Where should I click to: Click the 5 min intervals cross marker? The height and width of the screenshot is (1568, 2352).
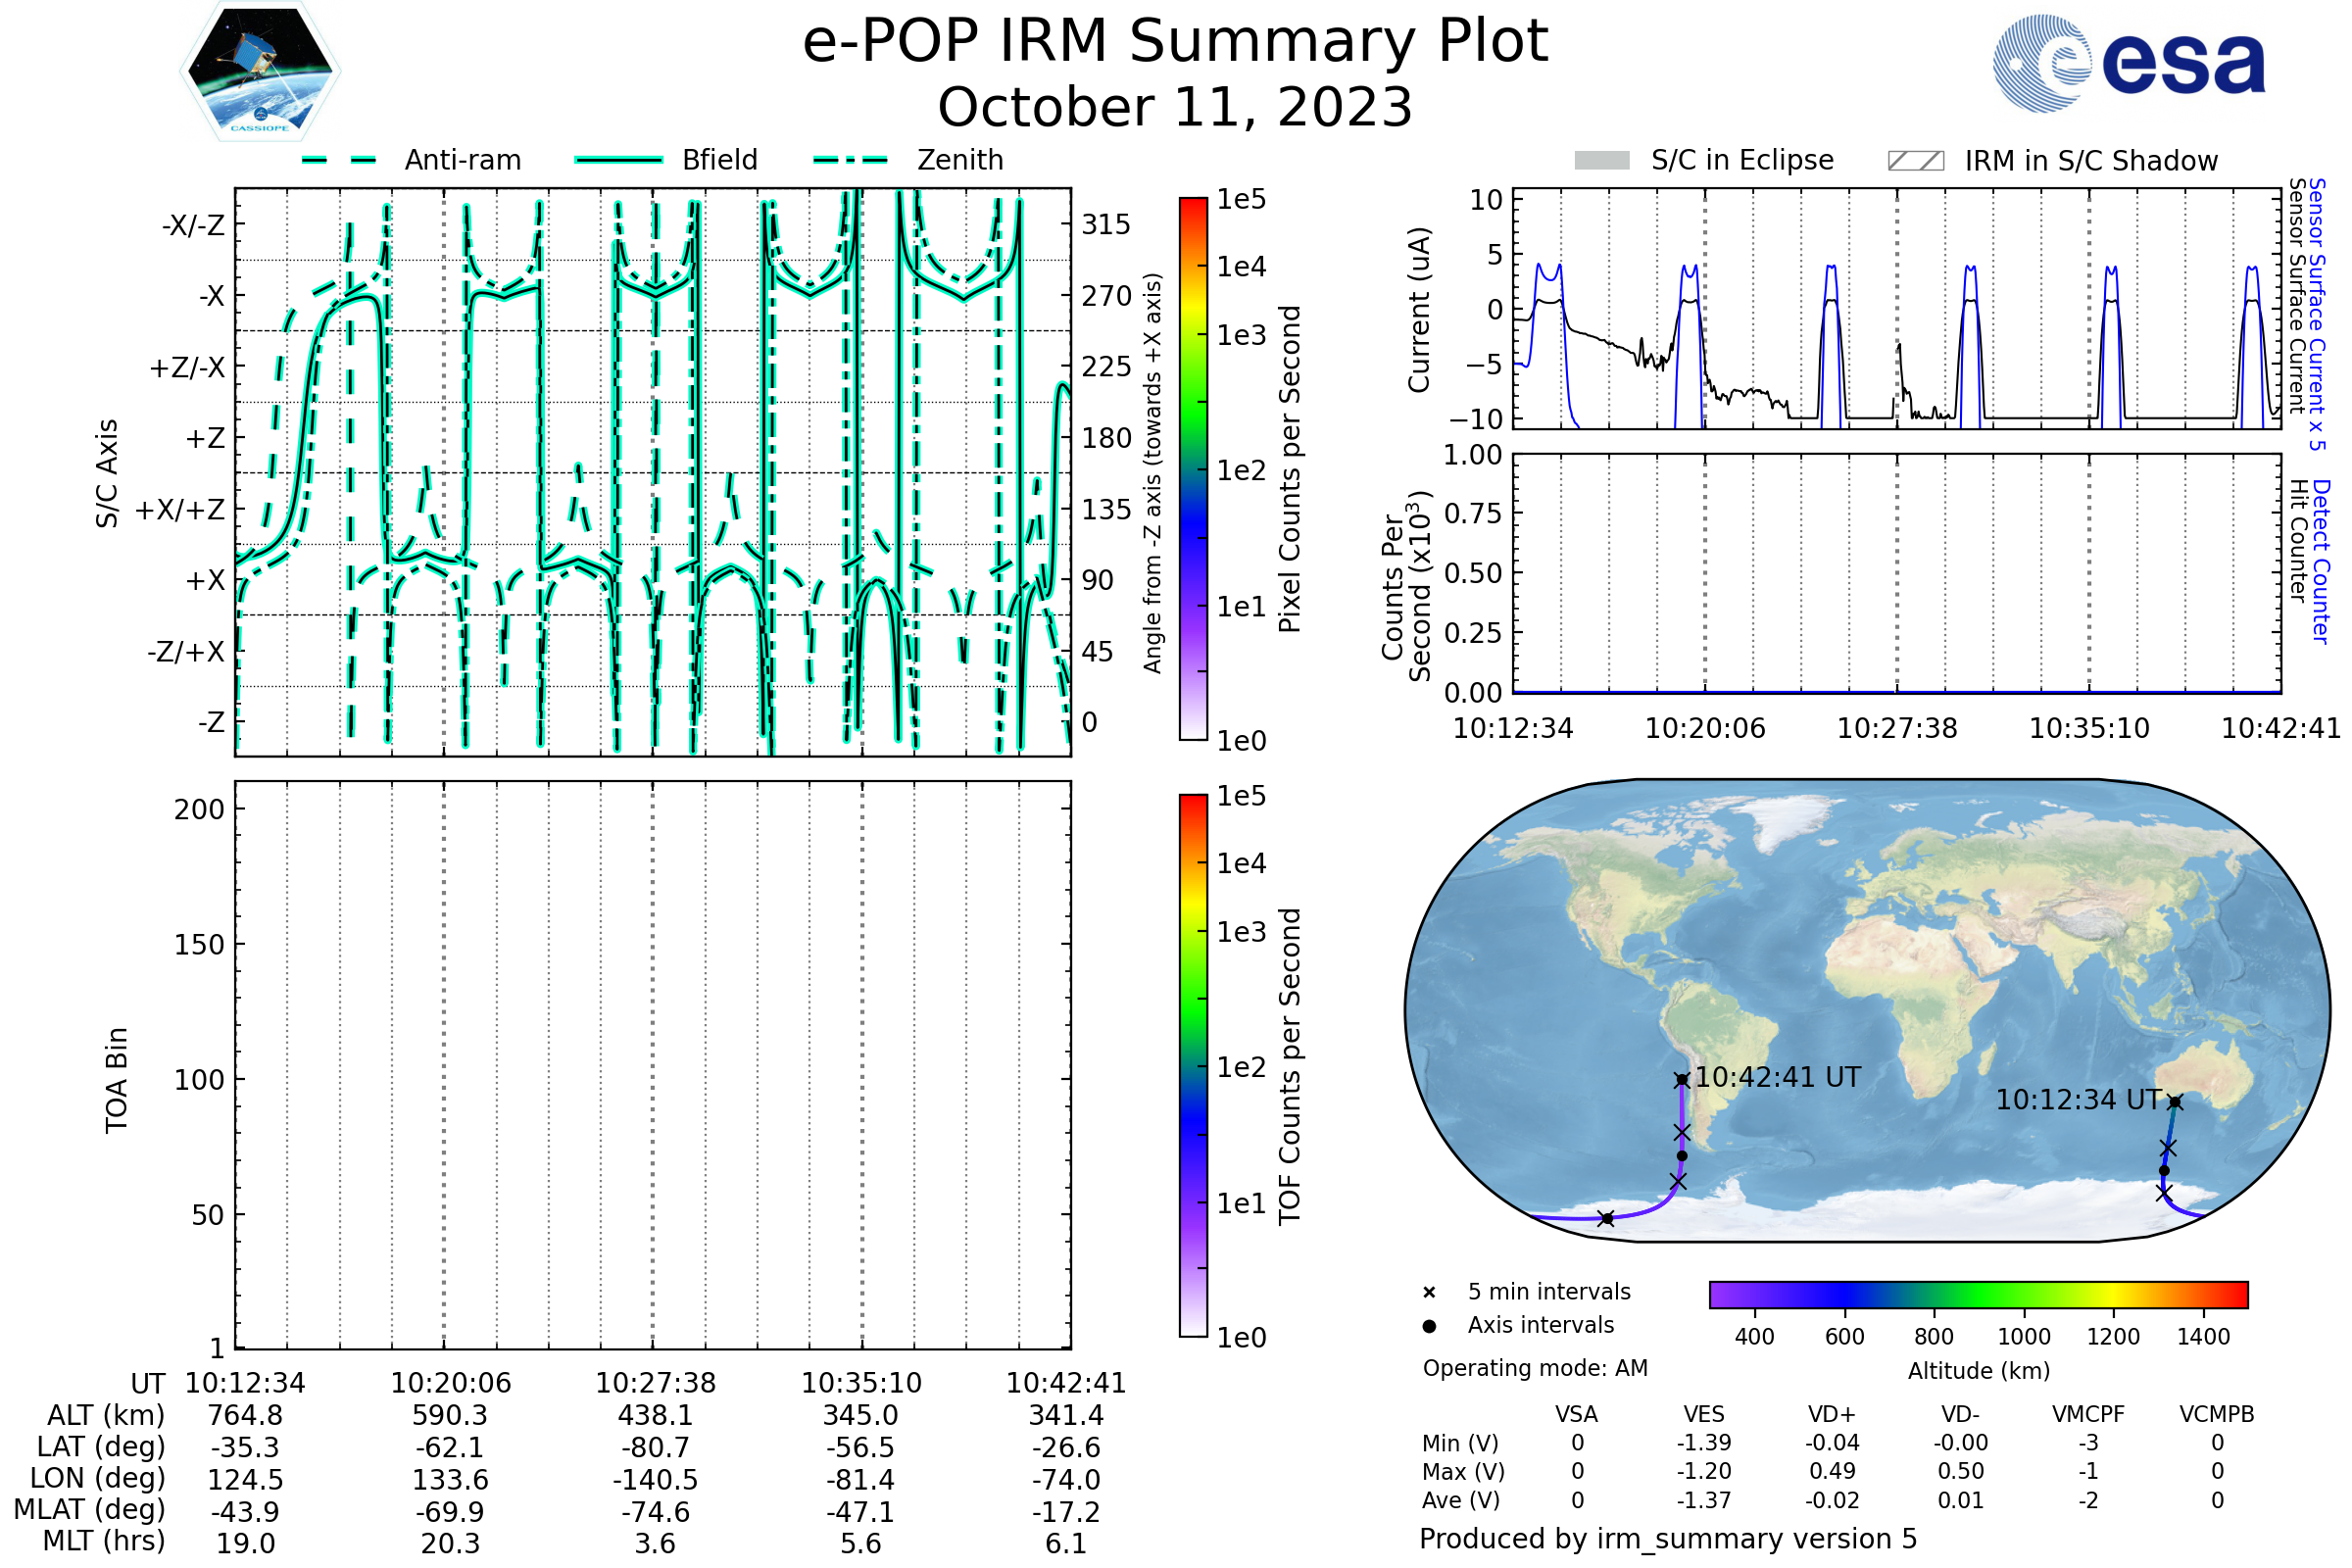click(x=1429, y=1293)
